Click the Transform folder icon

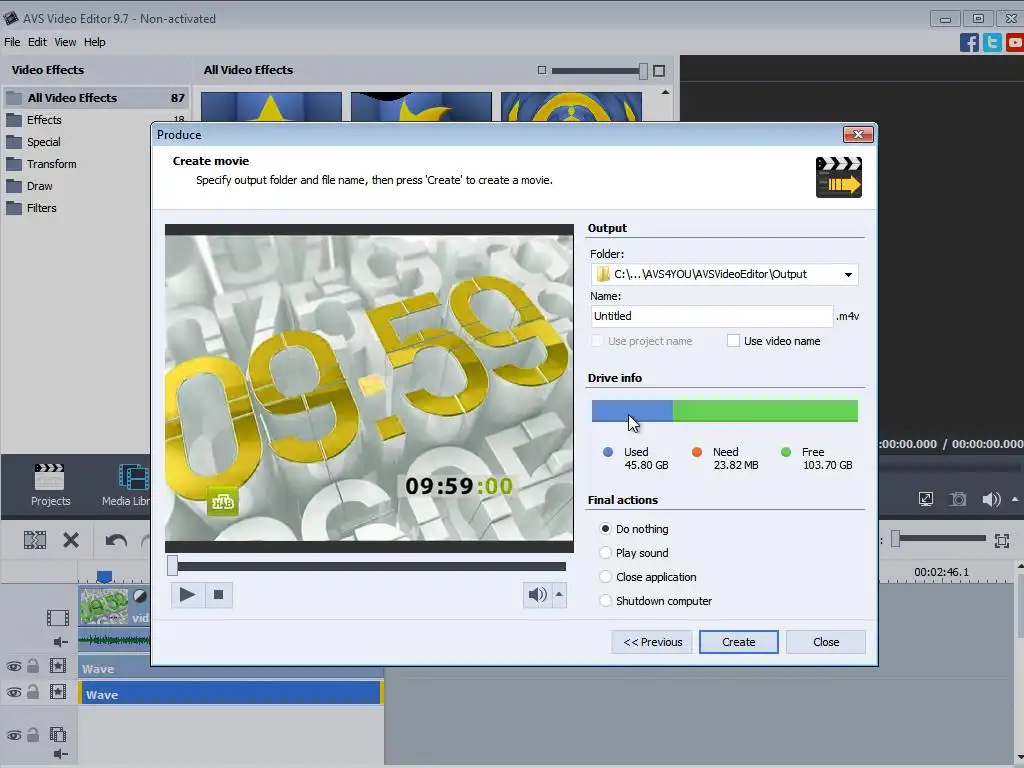(x=14, y=164)
